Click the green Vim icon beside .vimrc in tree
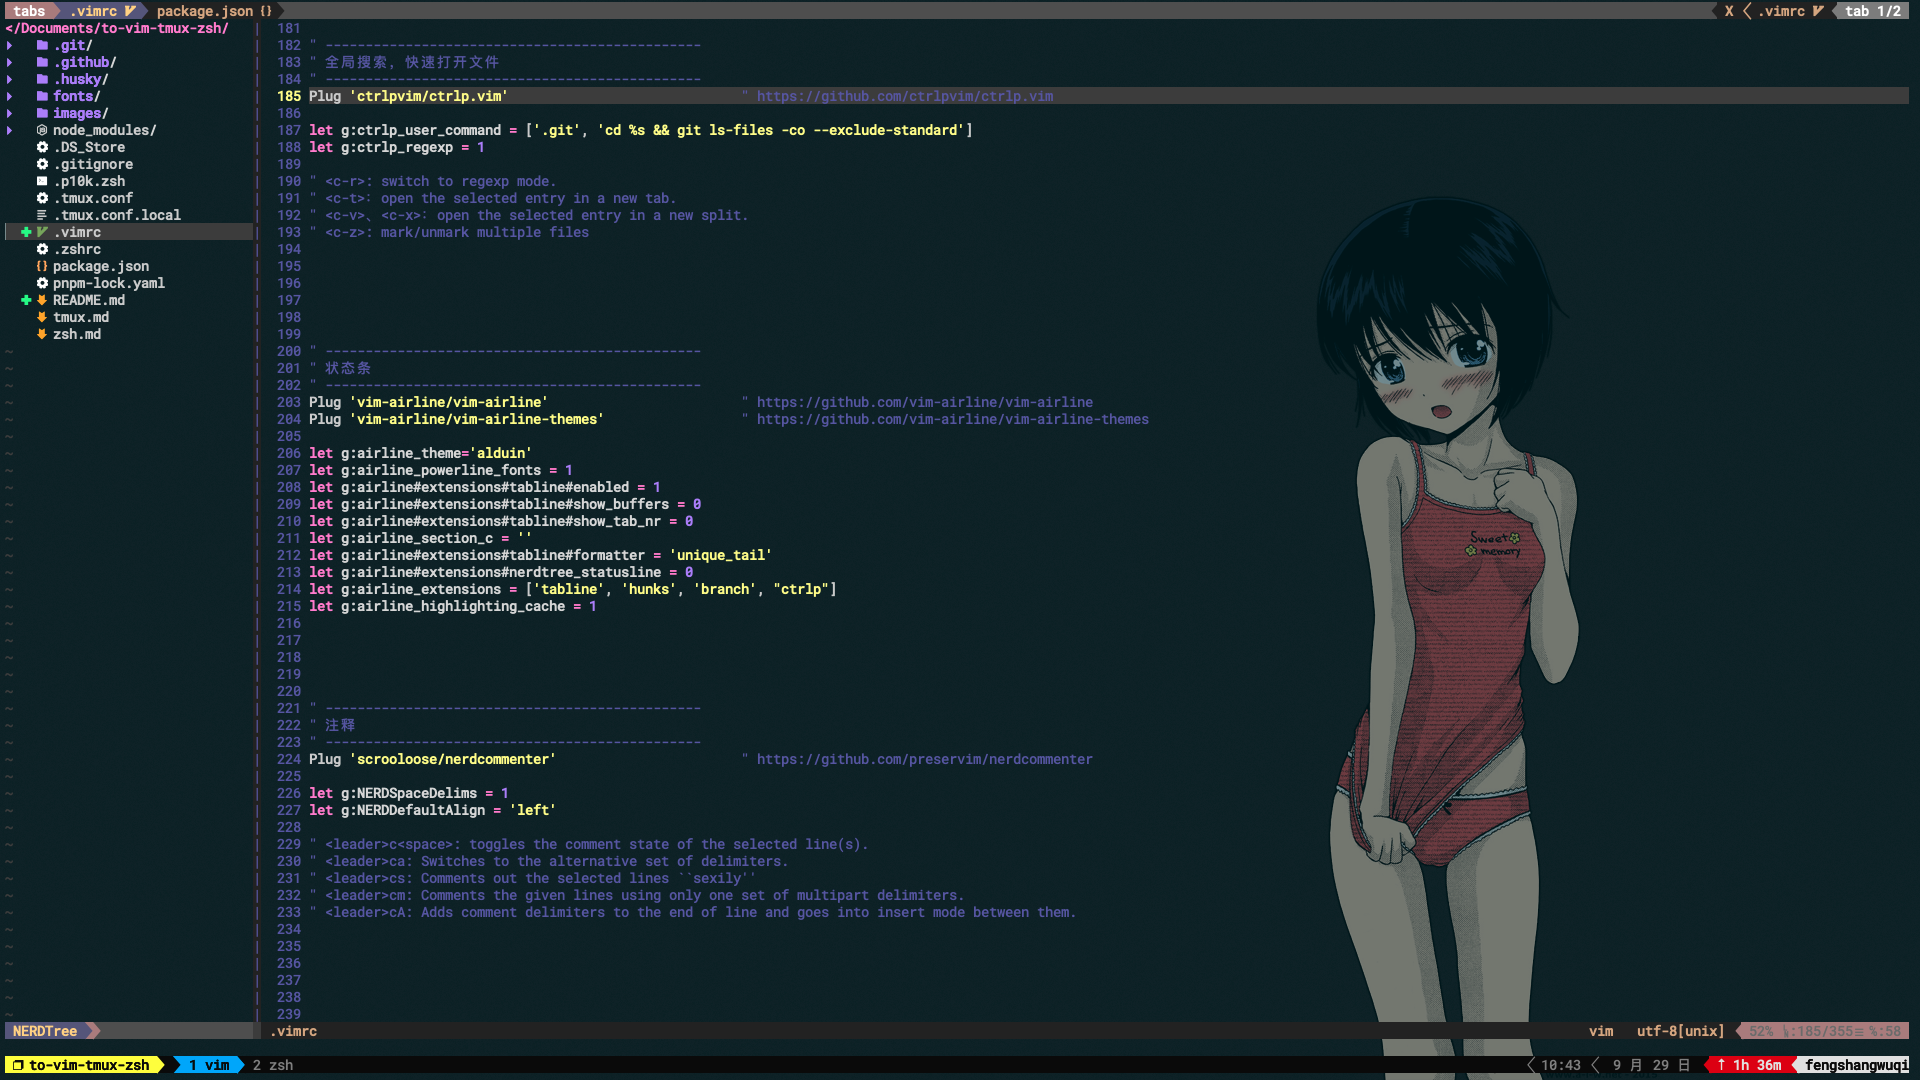Screen dimensions: 1920x1080 click(42, 232)
